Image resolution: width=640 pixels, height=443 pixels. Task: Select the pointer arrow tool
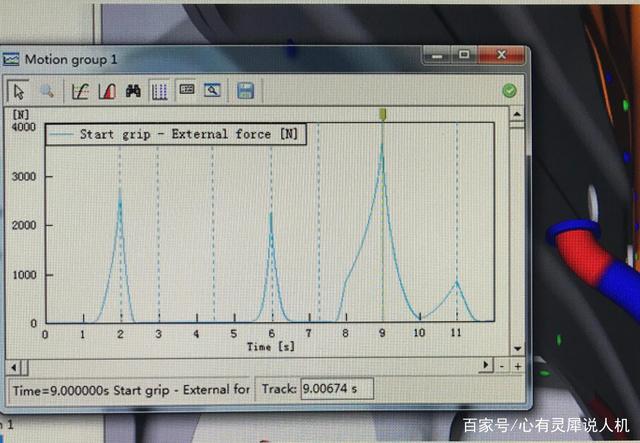(18, 91)
